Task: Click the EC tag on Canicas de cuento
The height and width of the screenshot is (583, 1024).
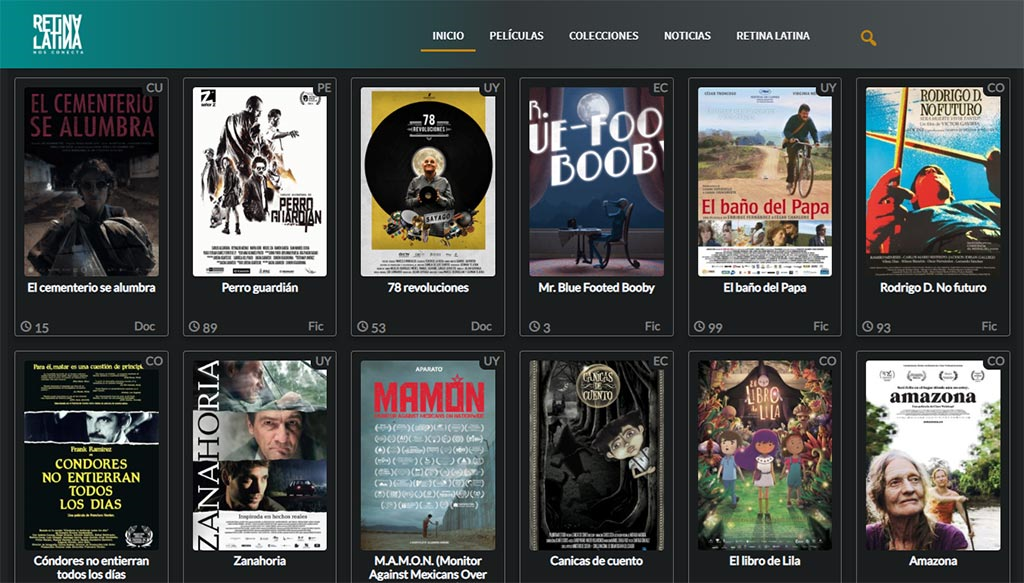Action: click(660, 361)
